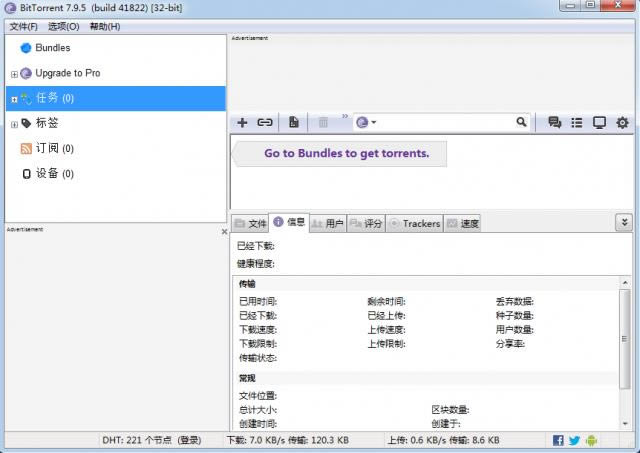Expand the 任务 tree node
The image size is (640, 453).
point(14,100)
